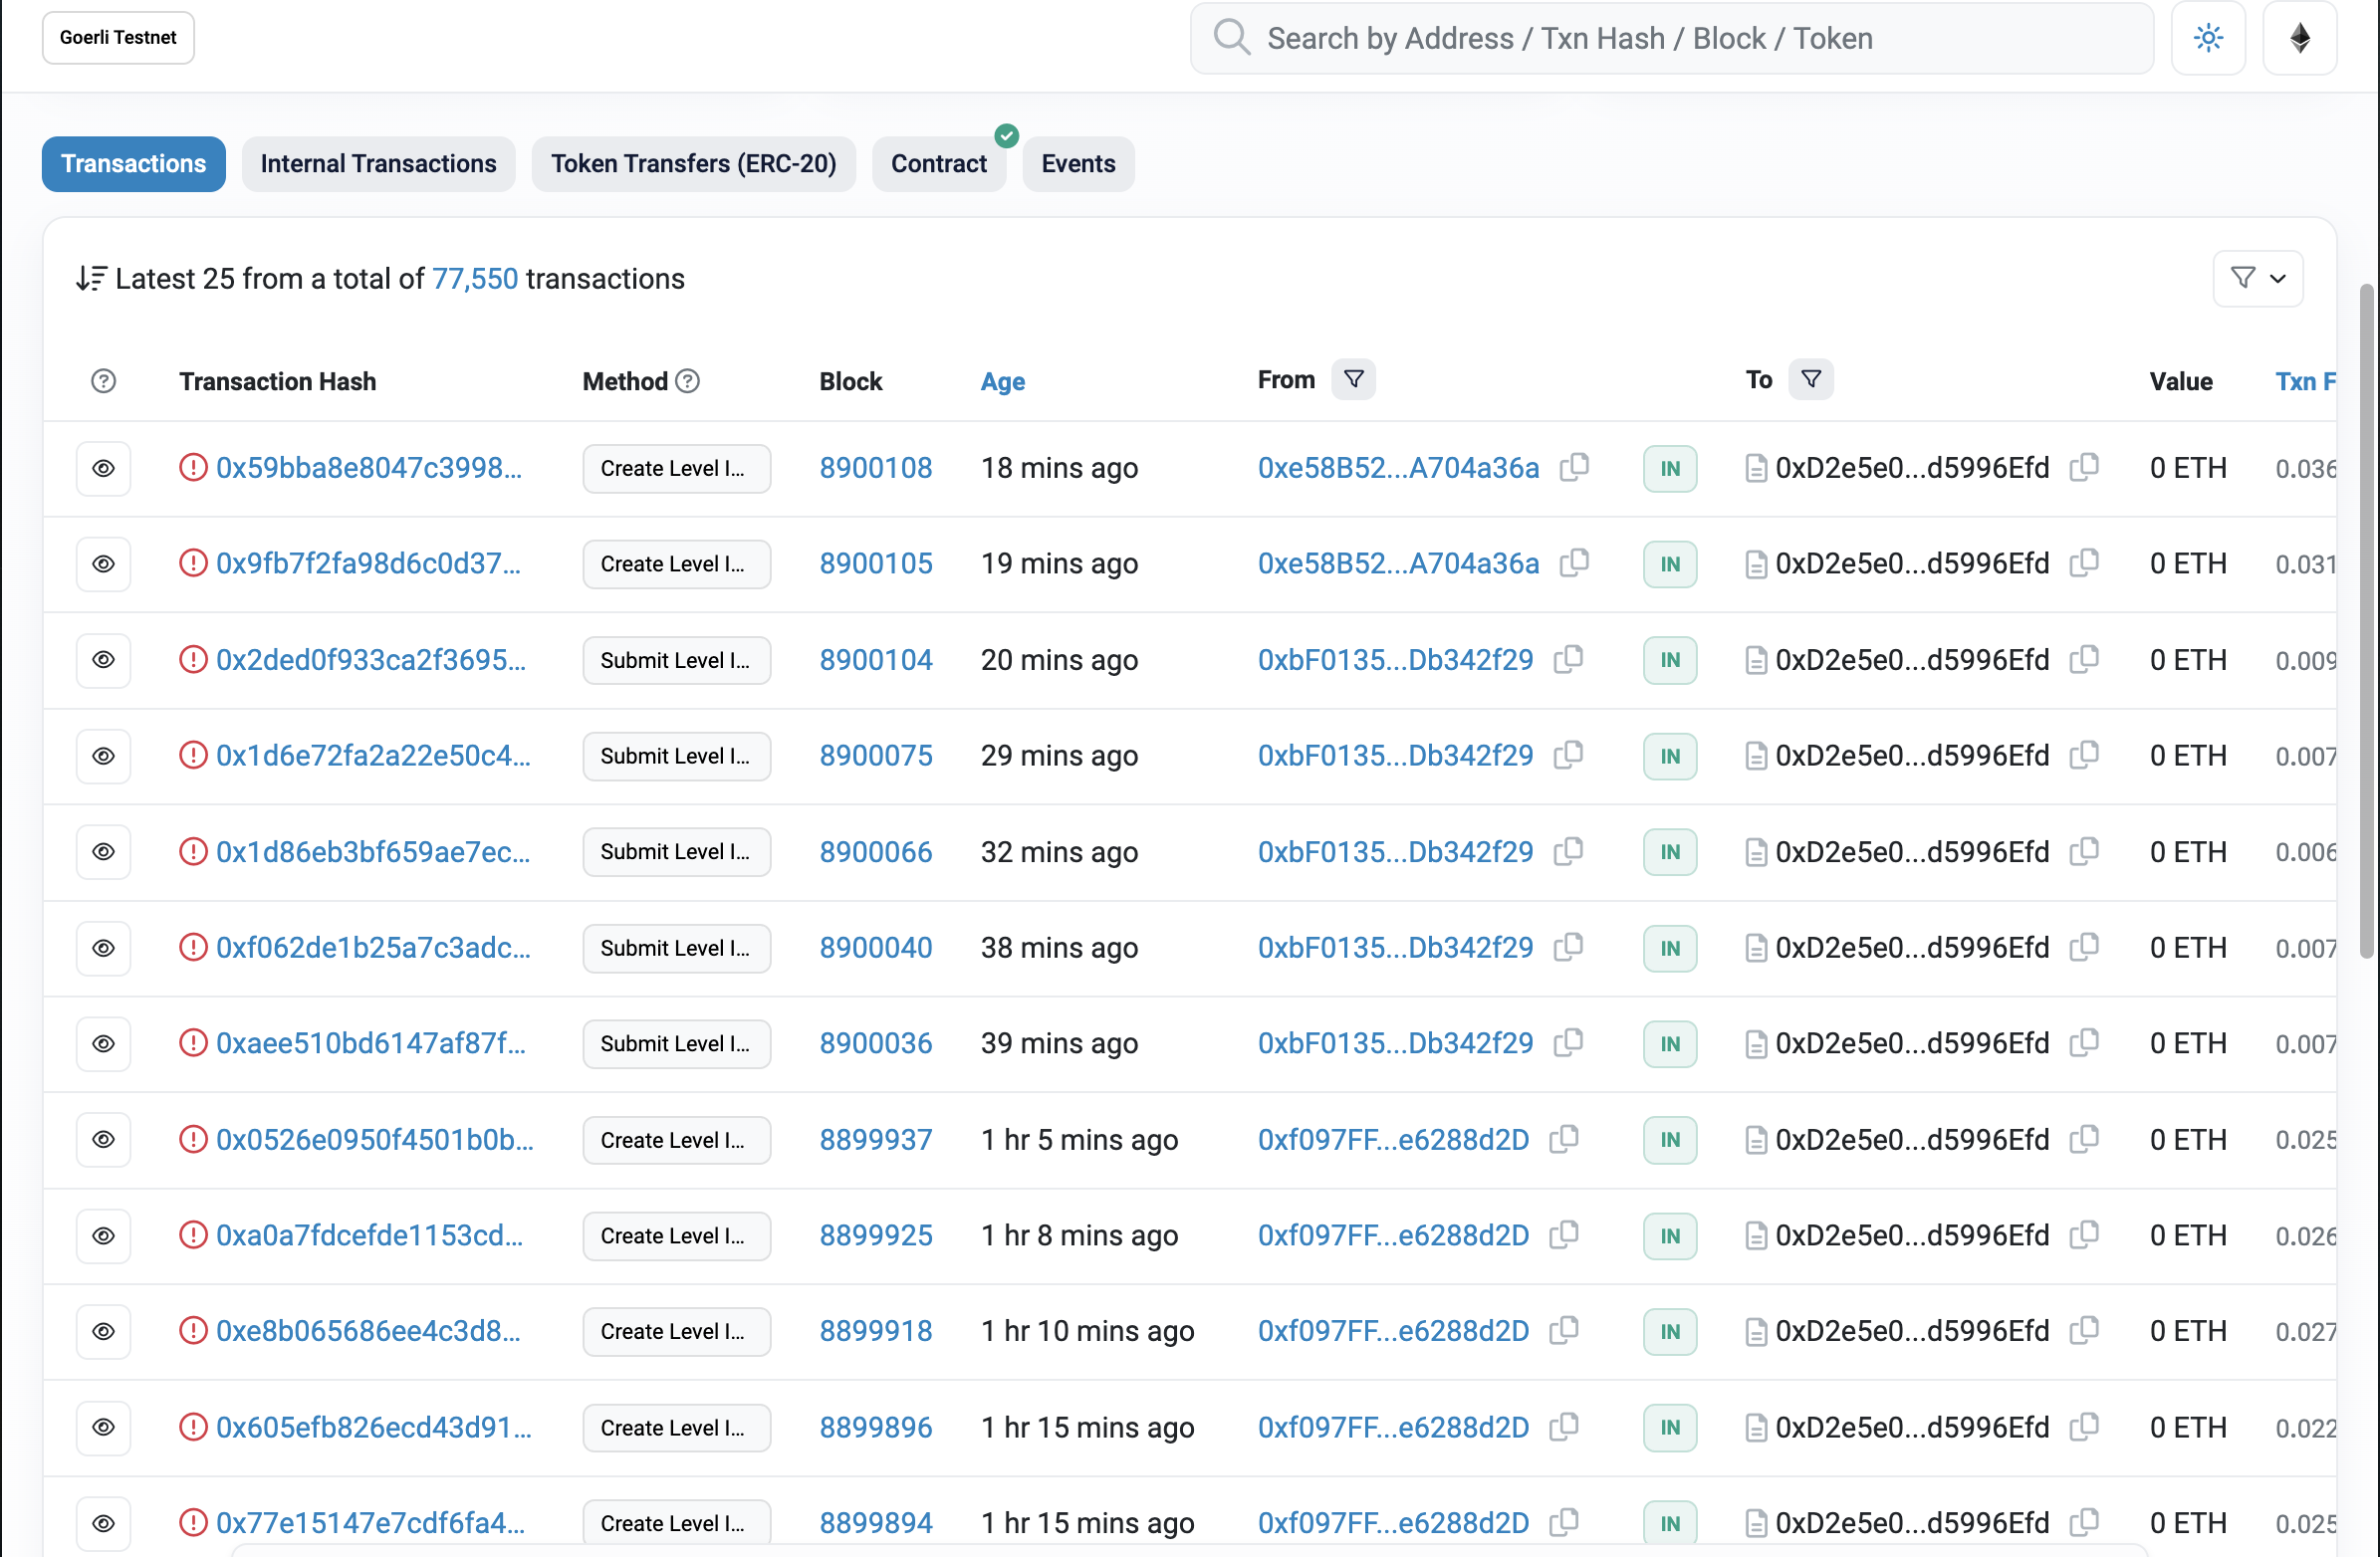This screenshot has width=2380, height=1557.
Task: Switch to the Internal Transactions tab
Action: click(378, 163)
